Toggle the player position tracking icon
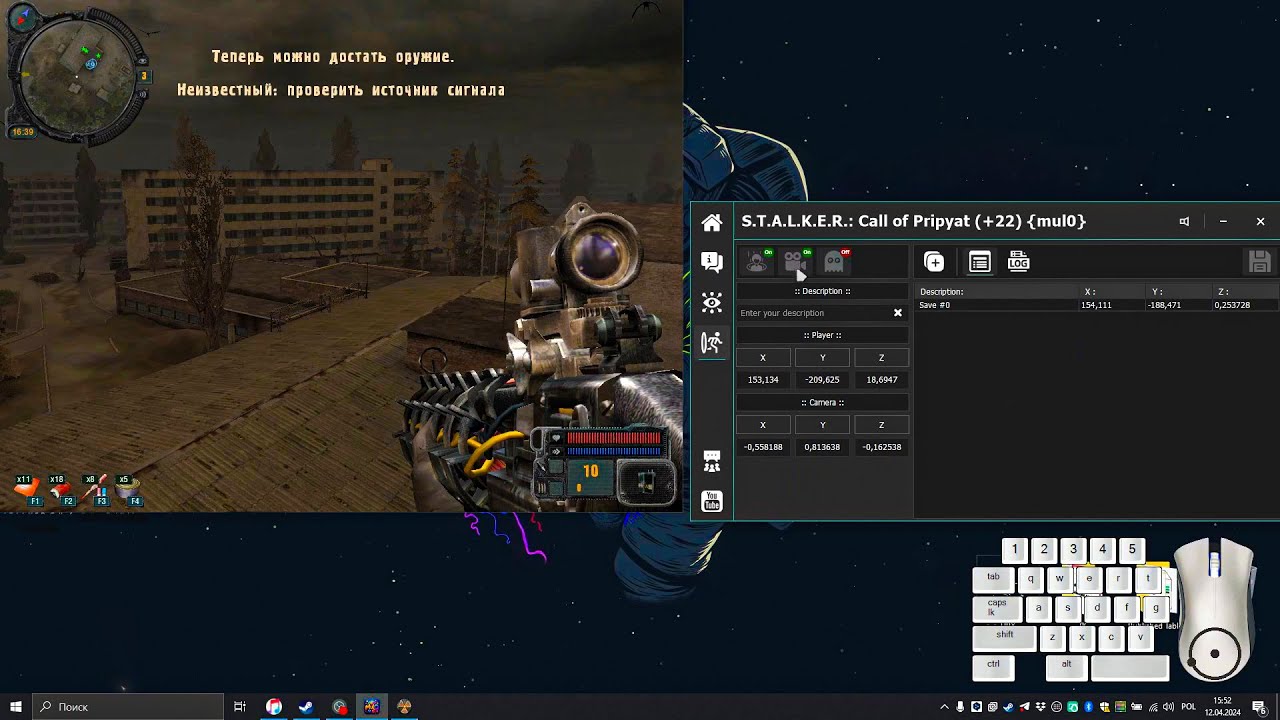Viewport: 1280px width, 720px height. point(758,262)
